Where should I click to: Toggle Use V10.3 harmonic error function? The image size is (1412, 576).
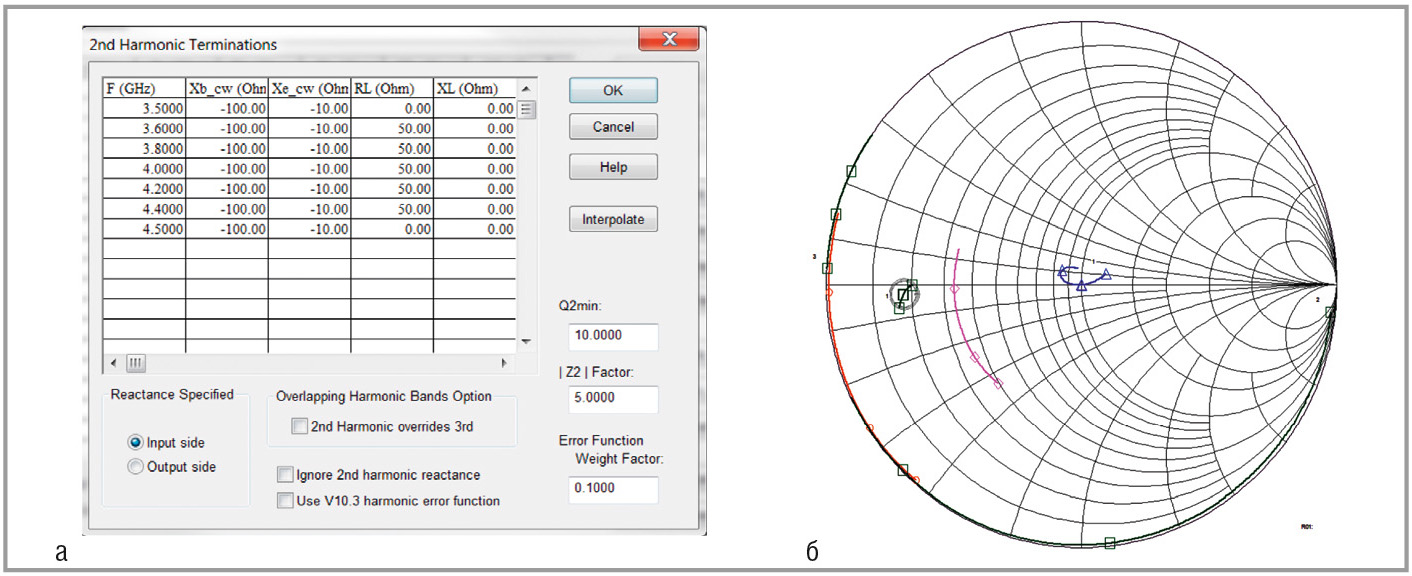click(286, 500)
